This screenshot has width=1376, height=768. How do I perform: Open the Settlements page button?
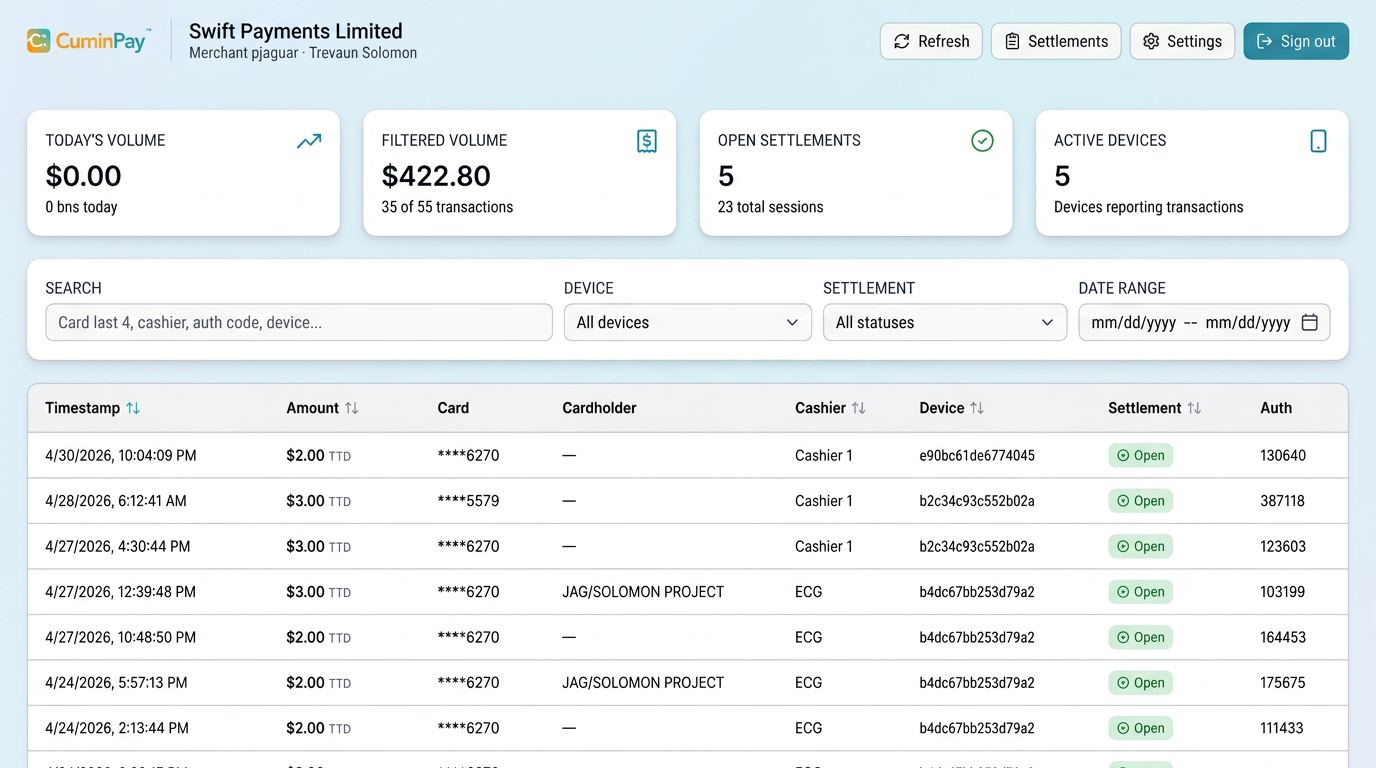(1056, 41)
